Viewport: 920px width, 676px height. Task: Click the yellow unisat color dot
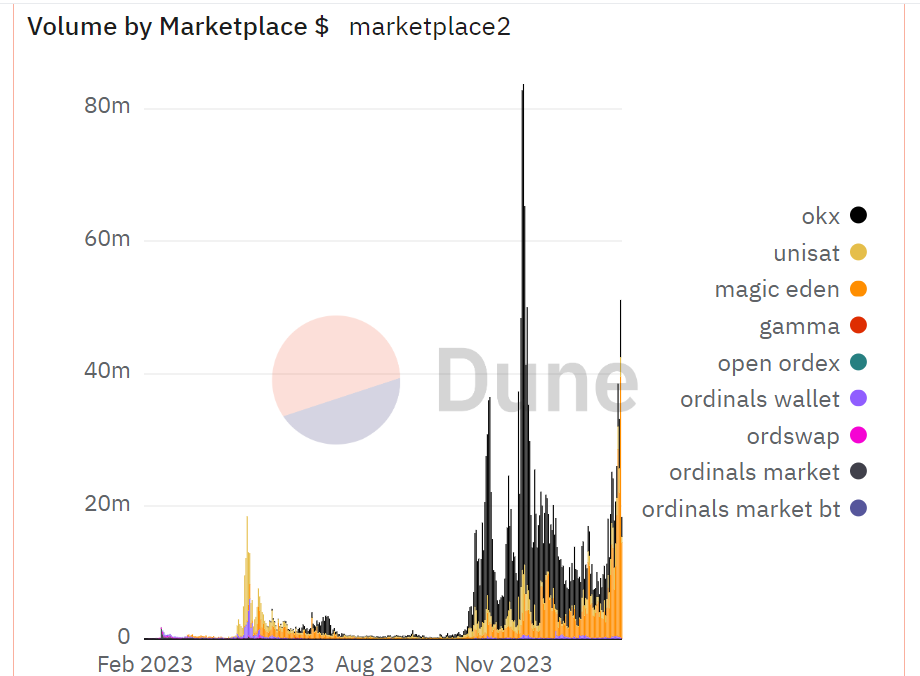858,252
